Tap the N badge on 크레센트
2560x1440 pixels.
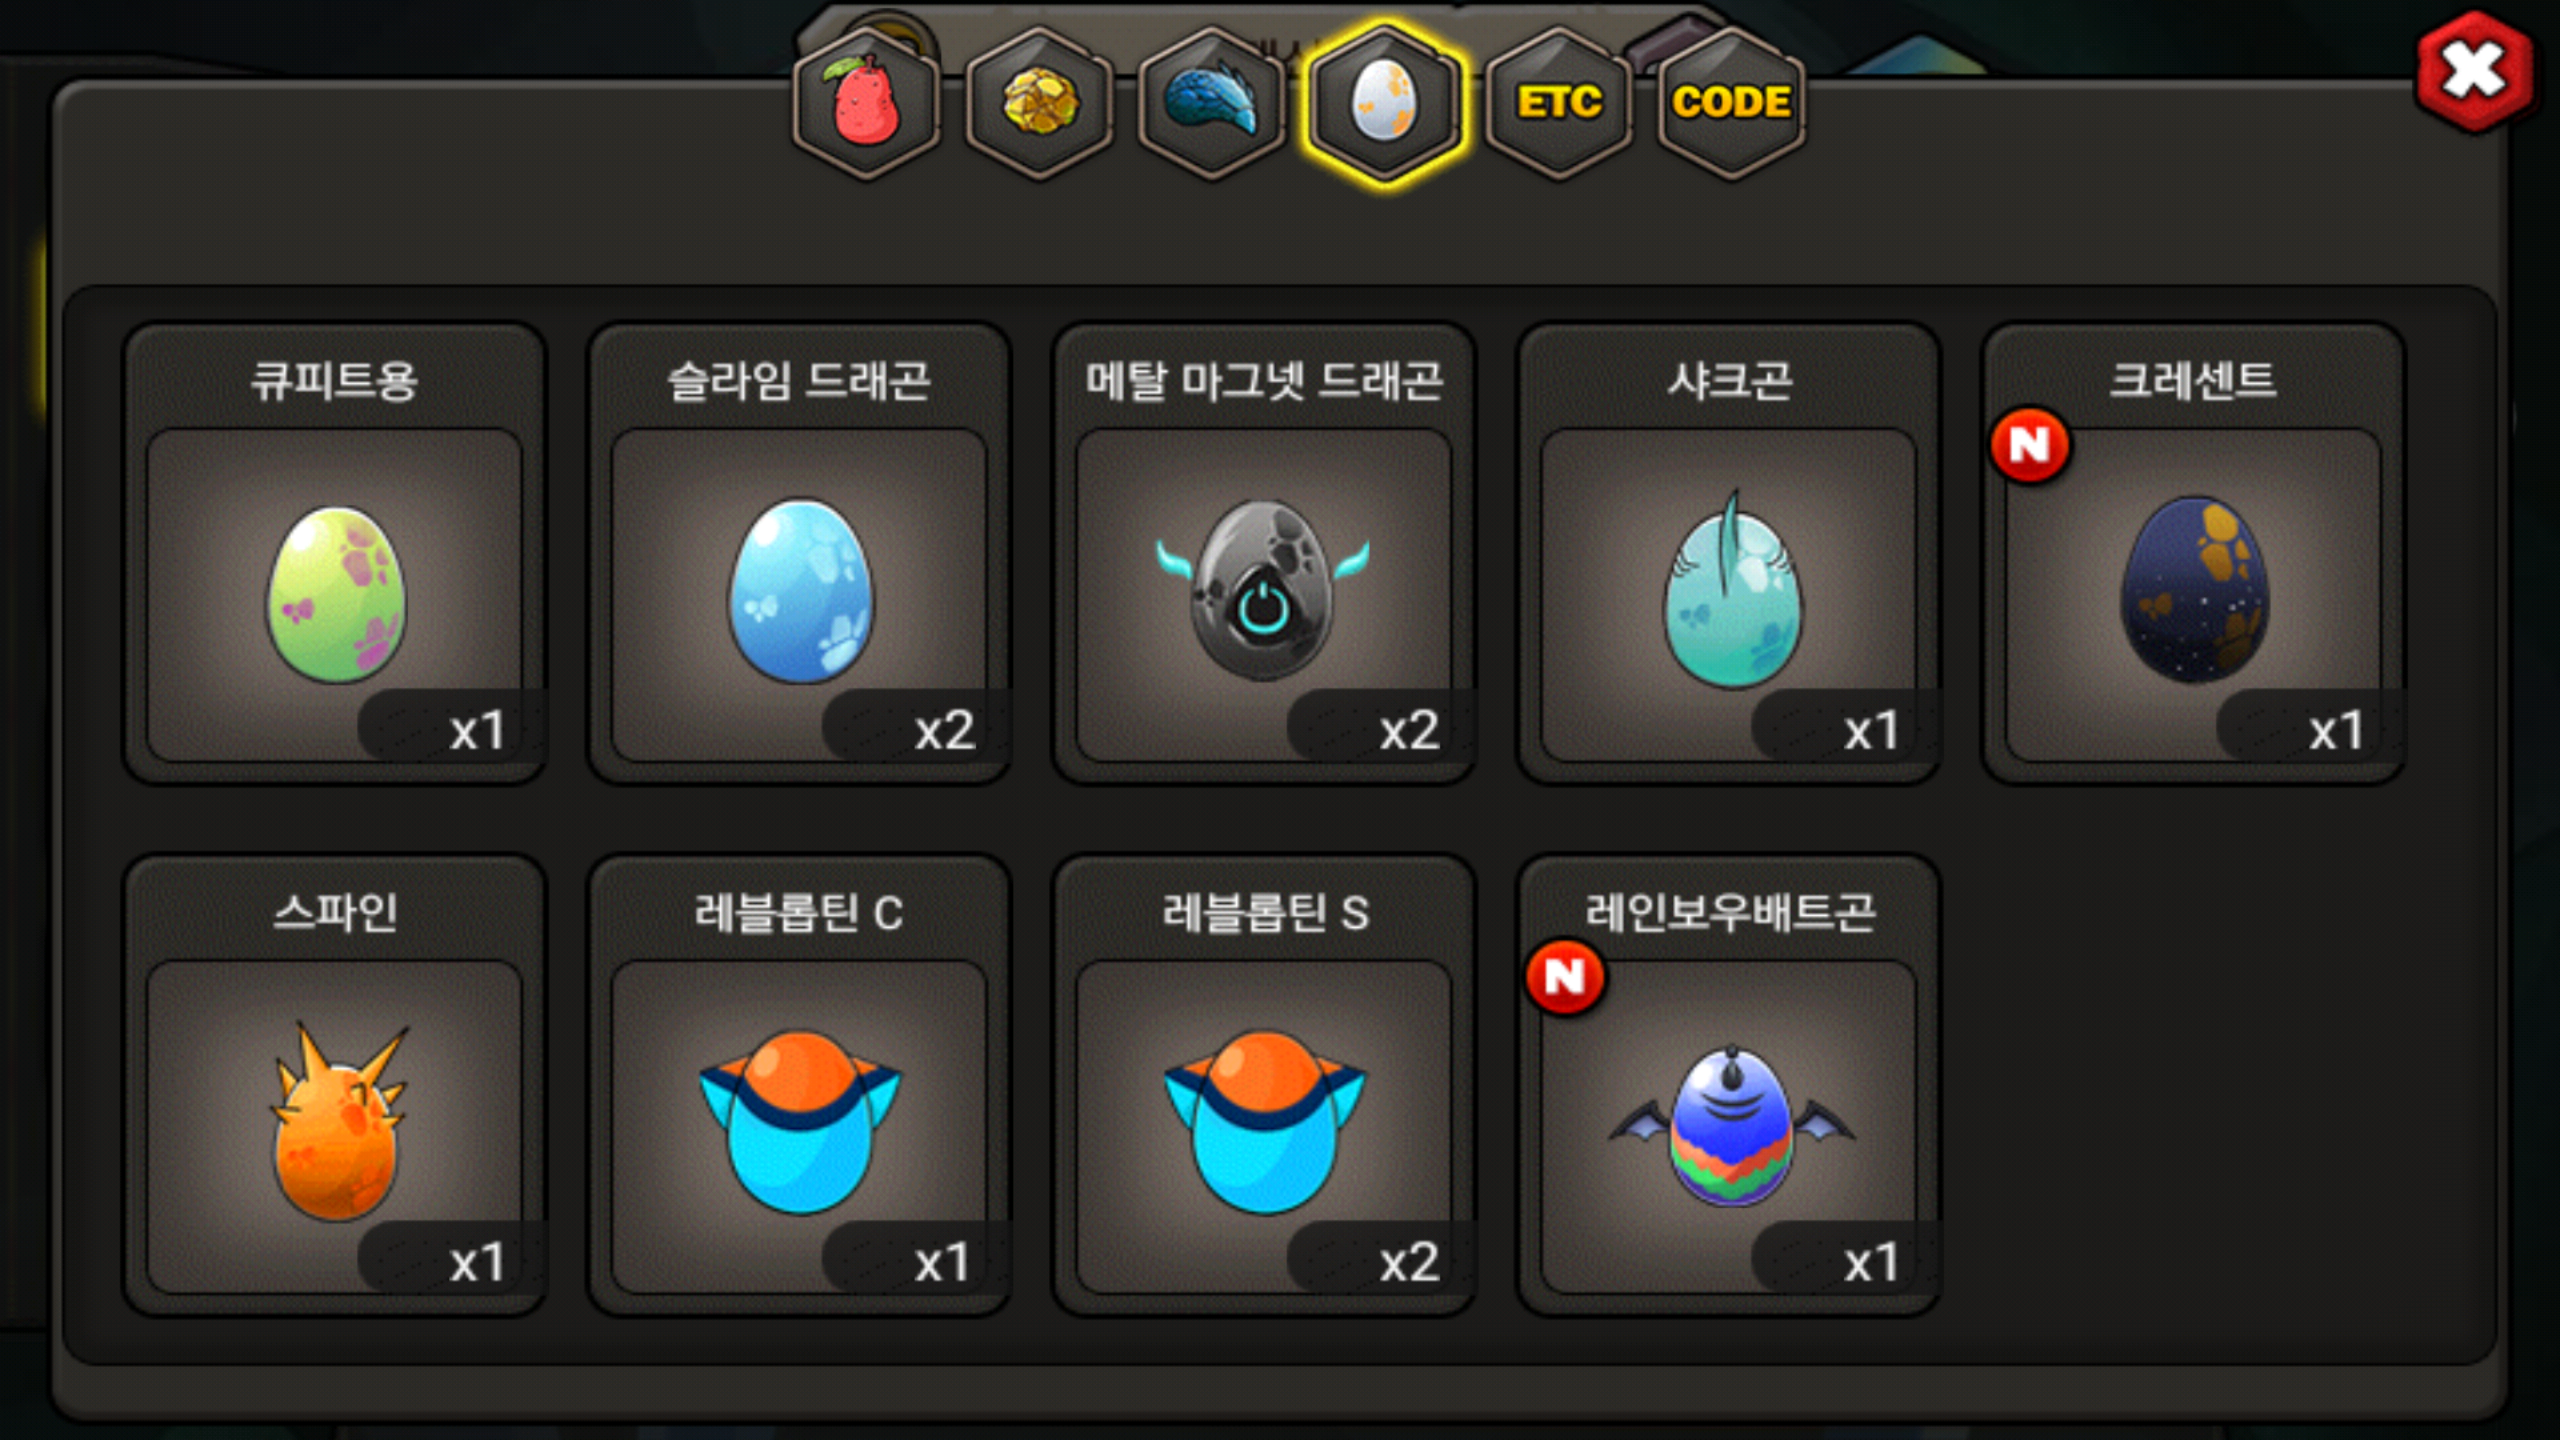pyautogui.click(x=2030, y=446)
